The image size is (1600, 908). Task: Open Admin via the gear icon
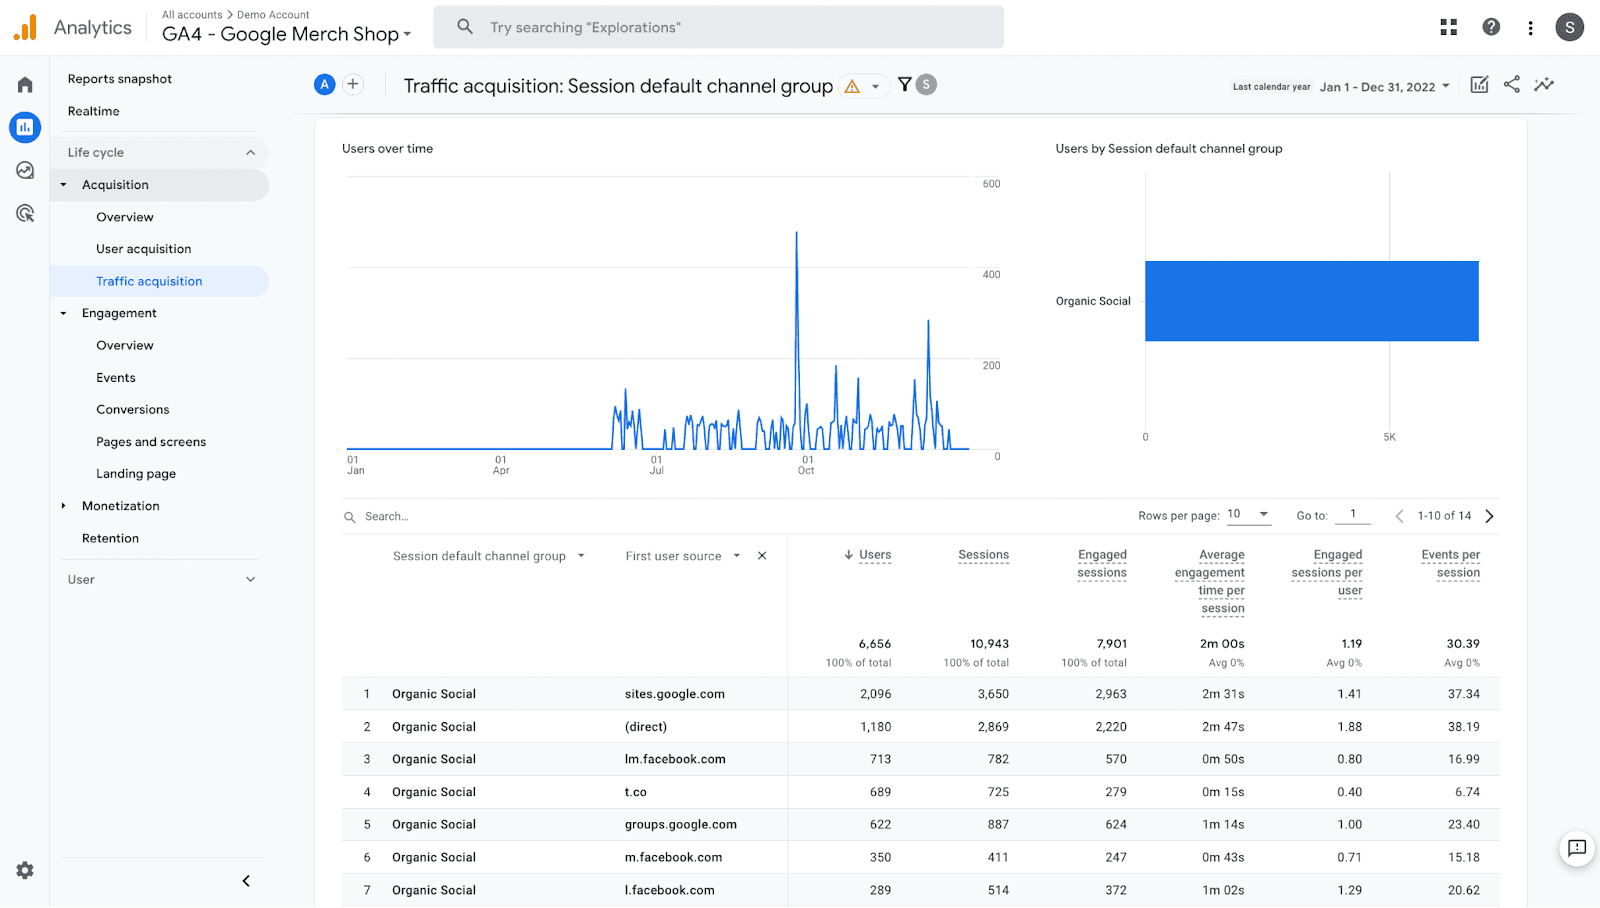[24, 870]
